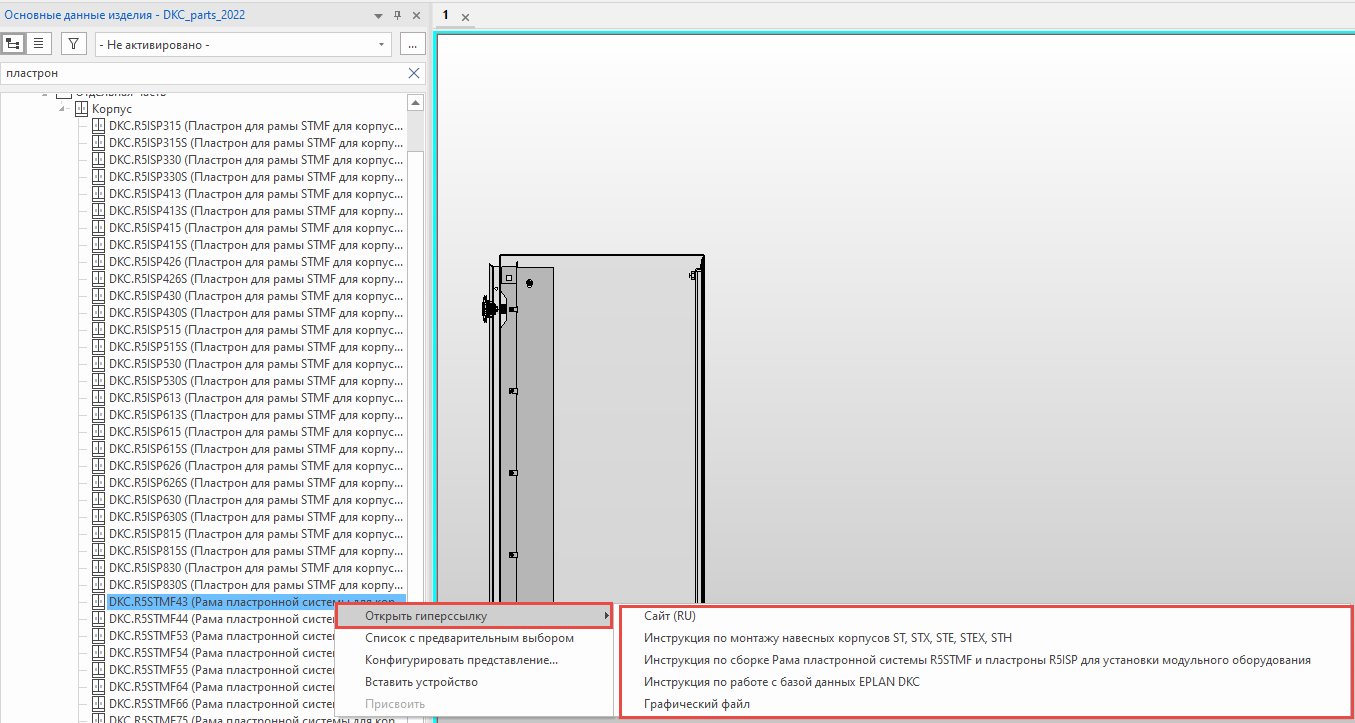Select part DKC.R5ISP530S in tree
1355x723 pixels.
(256, 381)
